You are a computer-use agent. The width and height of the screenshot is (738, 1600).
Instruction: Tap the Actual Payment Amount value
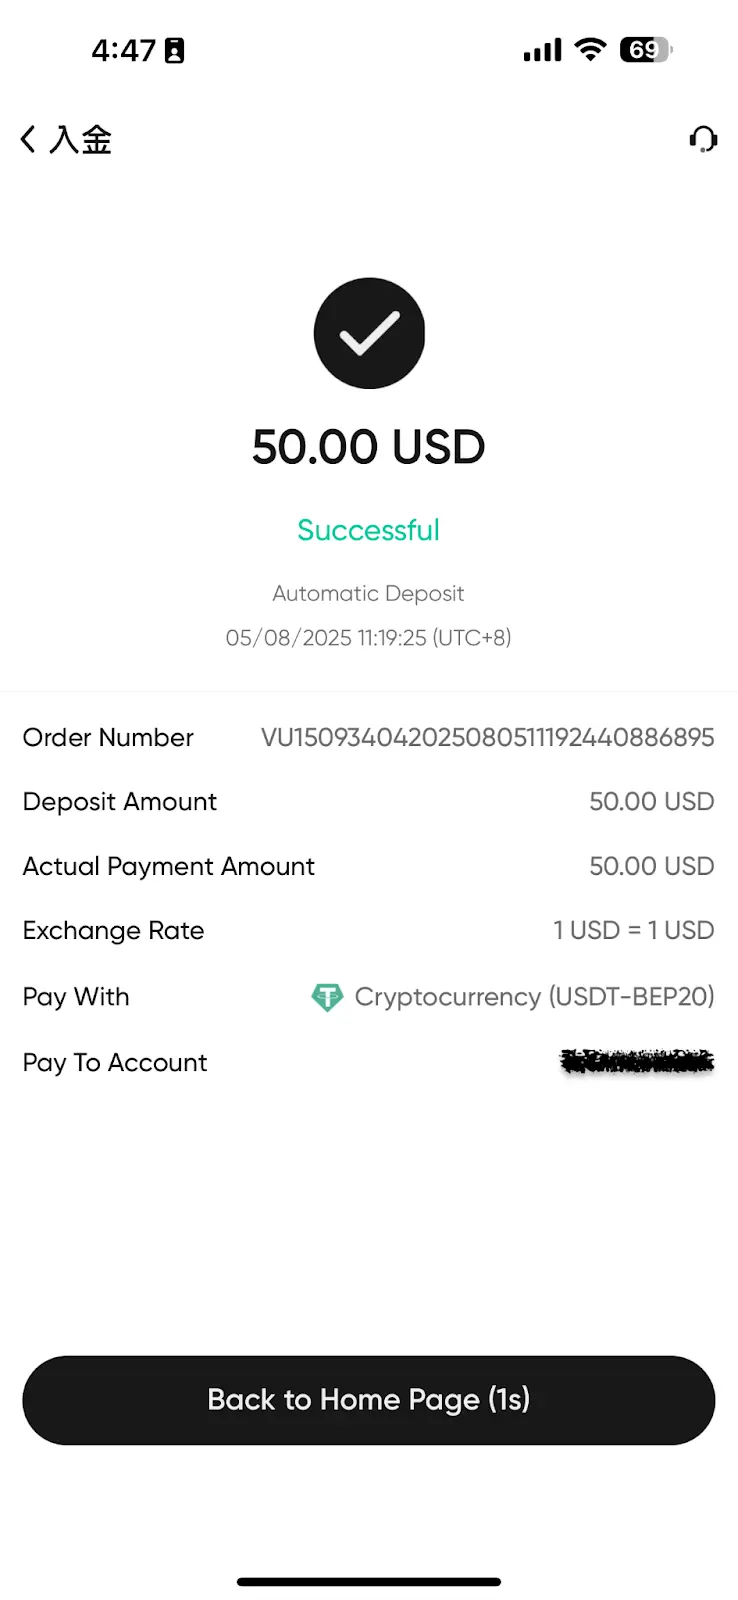tap(651, 866)
